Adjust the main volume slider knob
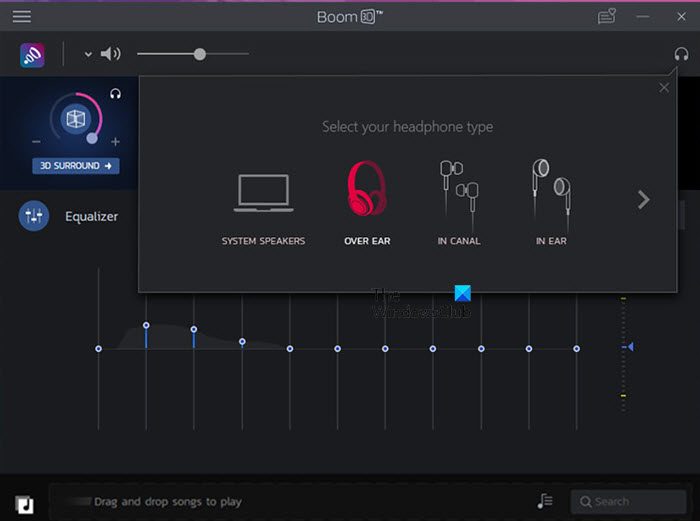700x521 pixels. pyautogui.click(x=200, y=54)
